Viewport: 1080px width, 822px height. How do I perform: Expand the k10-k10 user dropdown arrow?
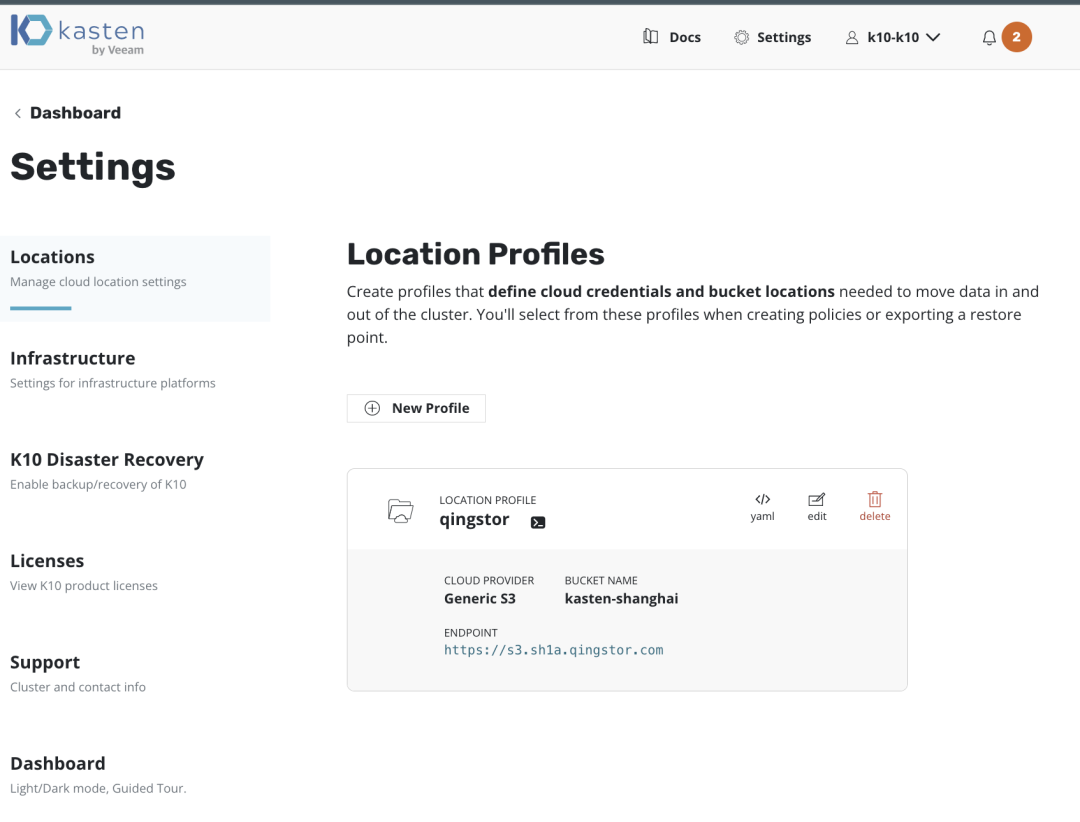tap(933, 37)
